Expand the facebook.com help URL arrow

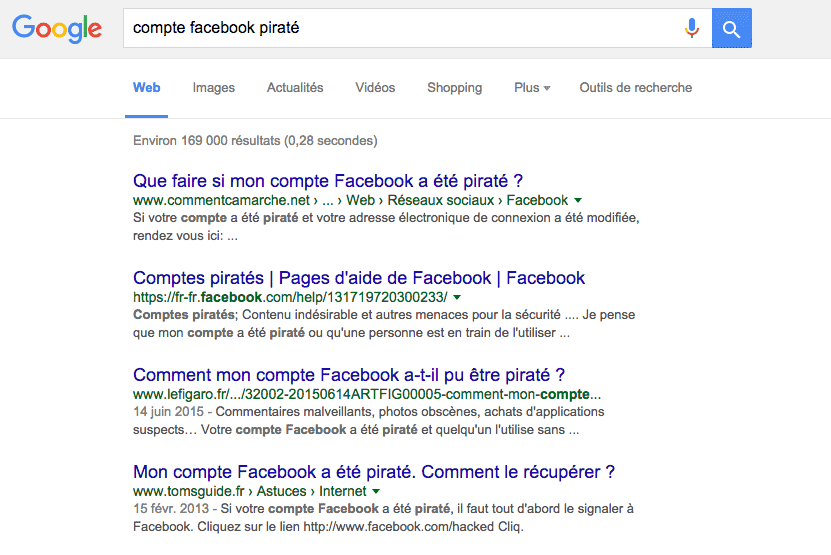(x=457, y=297)
